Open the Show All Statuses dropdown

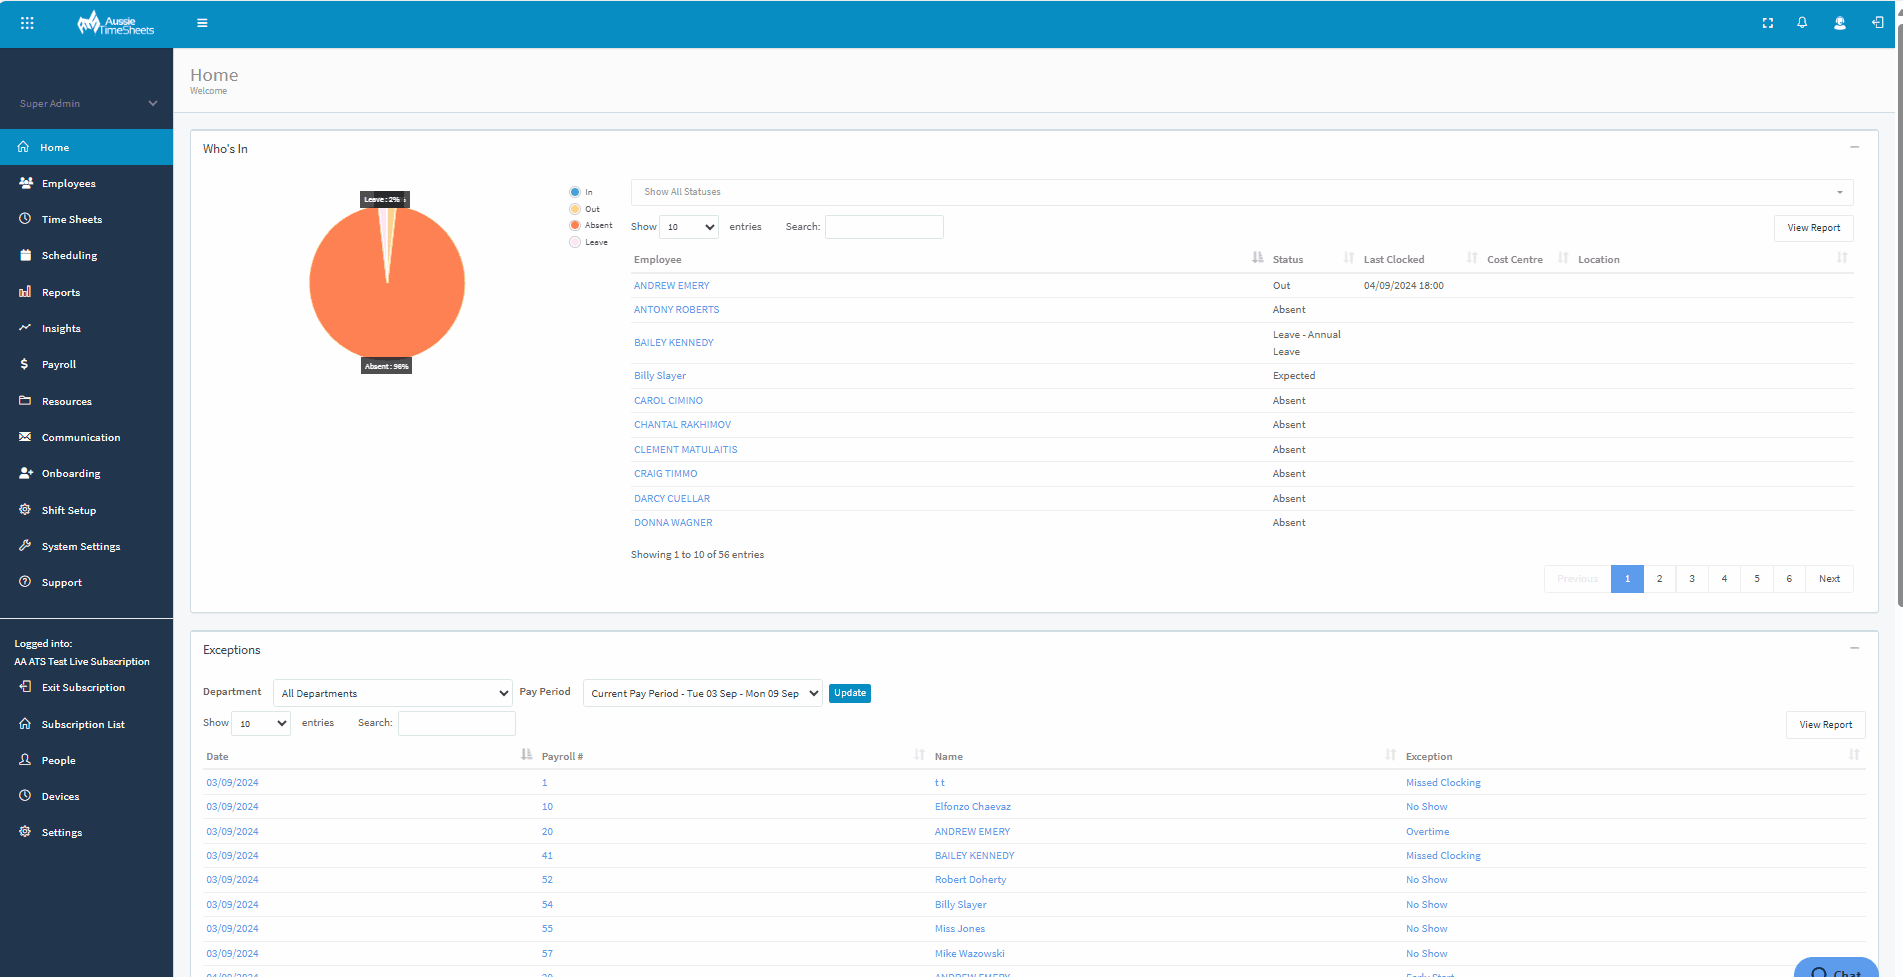[1240, 191]
